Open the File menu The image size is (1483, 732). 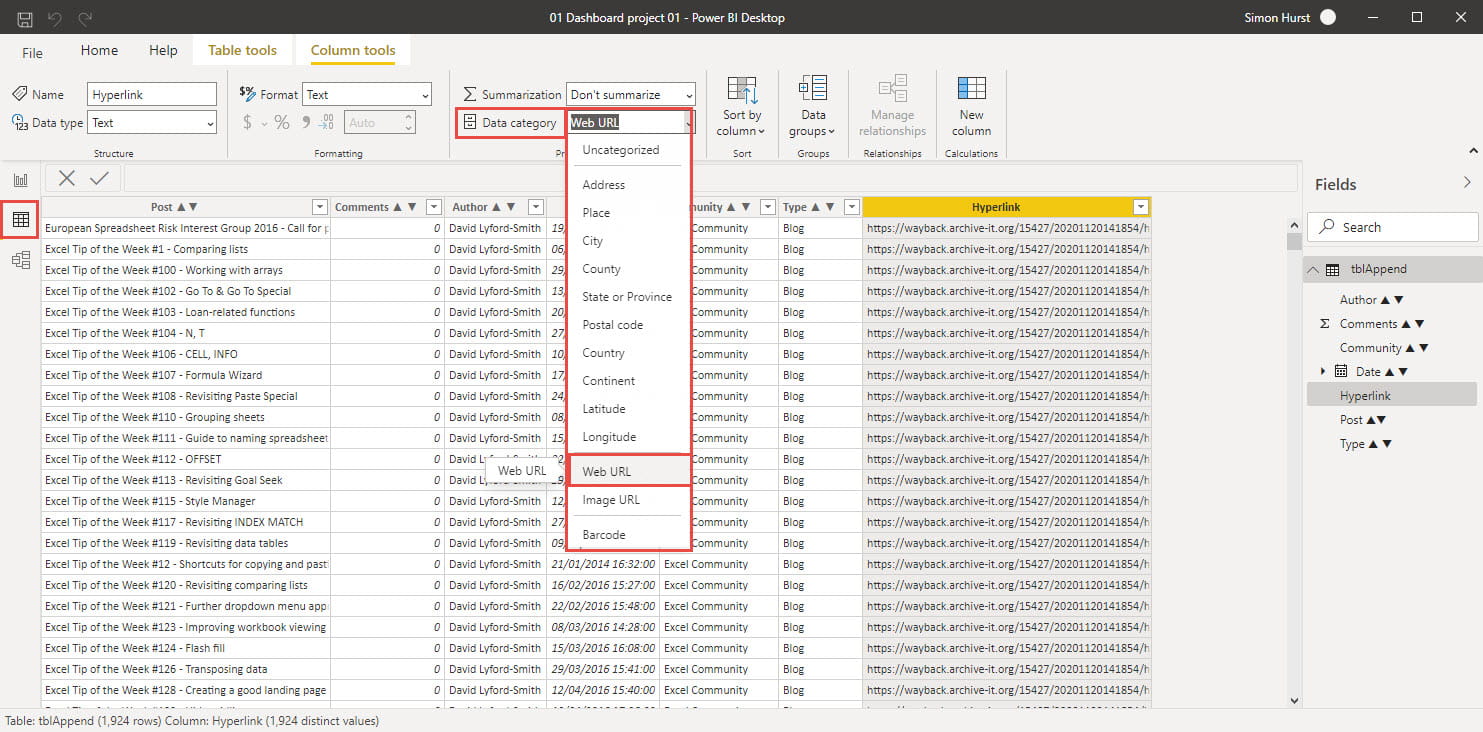pos(33,53)
